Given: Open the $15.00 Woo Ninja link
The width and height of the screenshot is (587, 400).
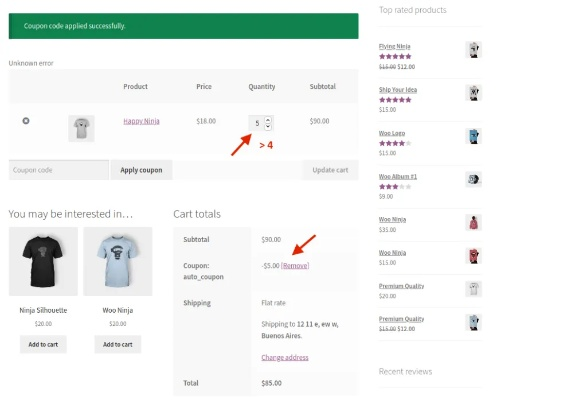Looking at the screenshot, I should click(392, 253).
